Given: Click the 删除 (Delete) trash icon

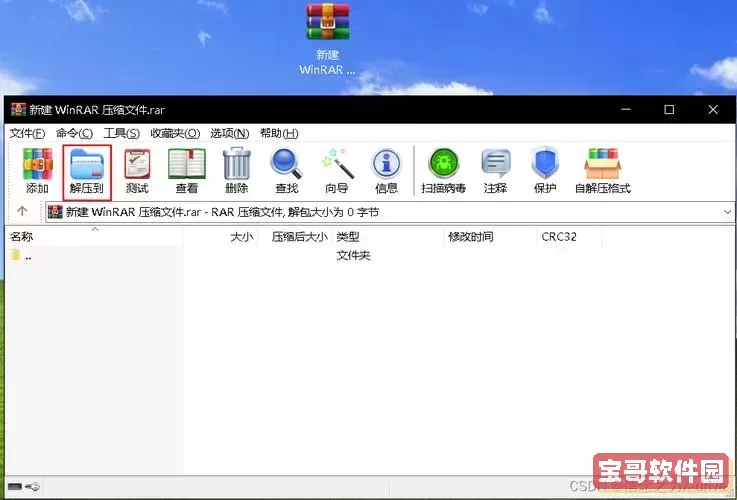Looking at the screenshot, I should point(236,171).
